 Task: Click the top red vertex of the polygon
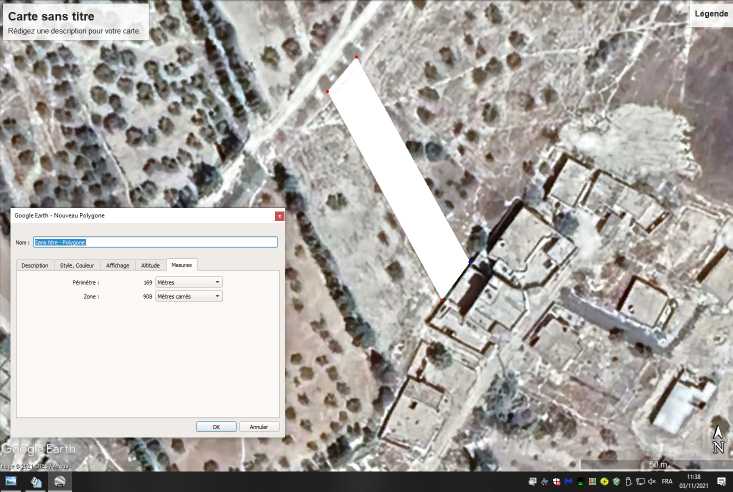356,58
